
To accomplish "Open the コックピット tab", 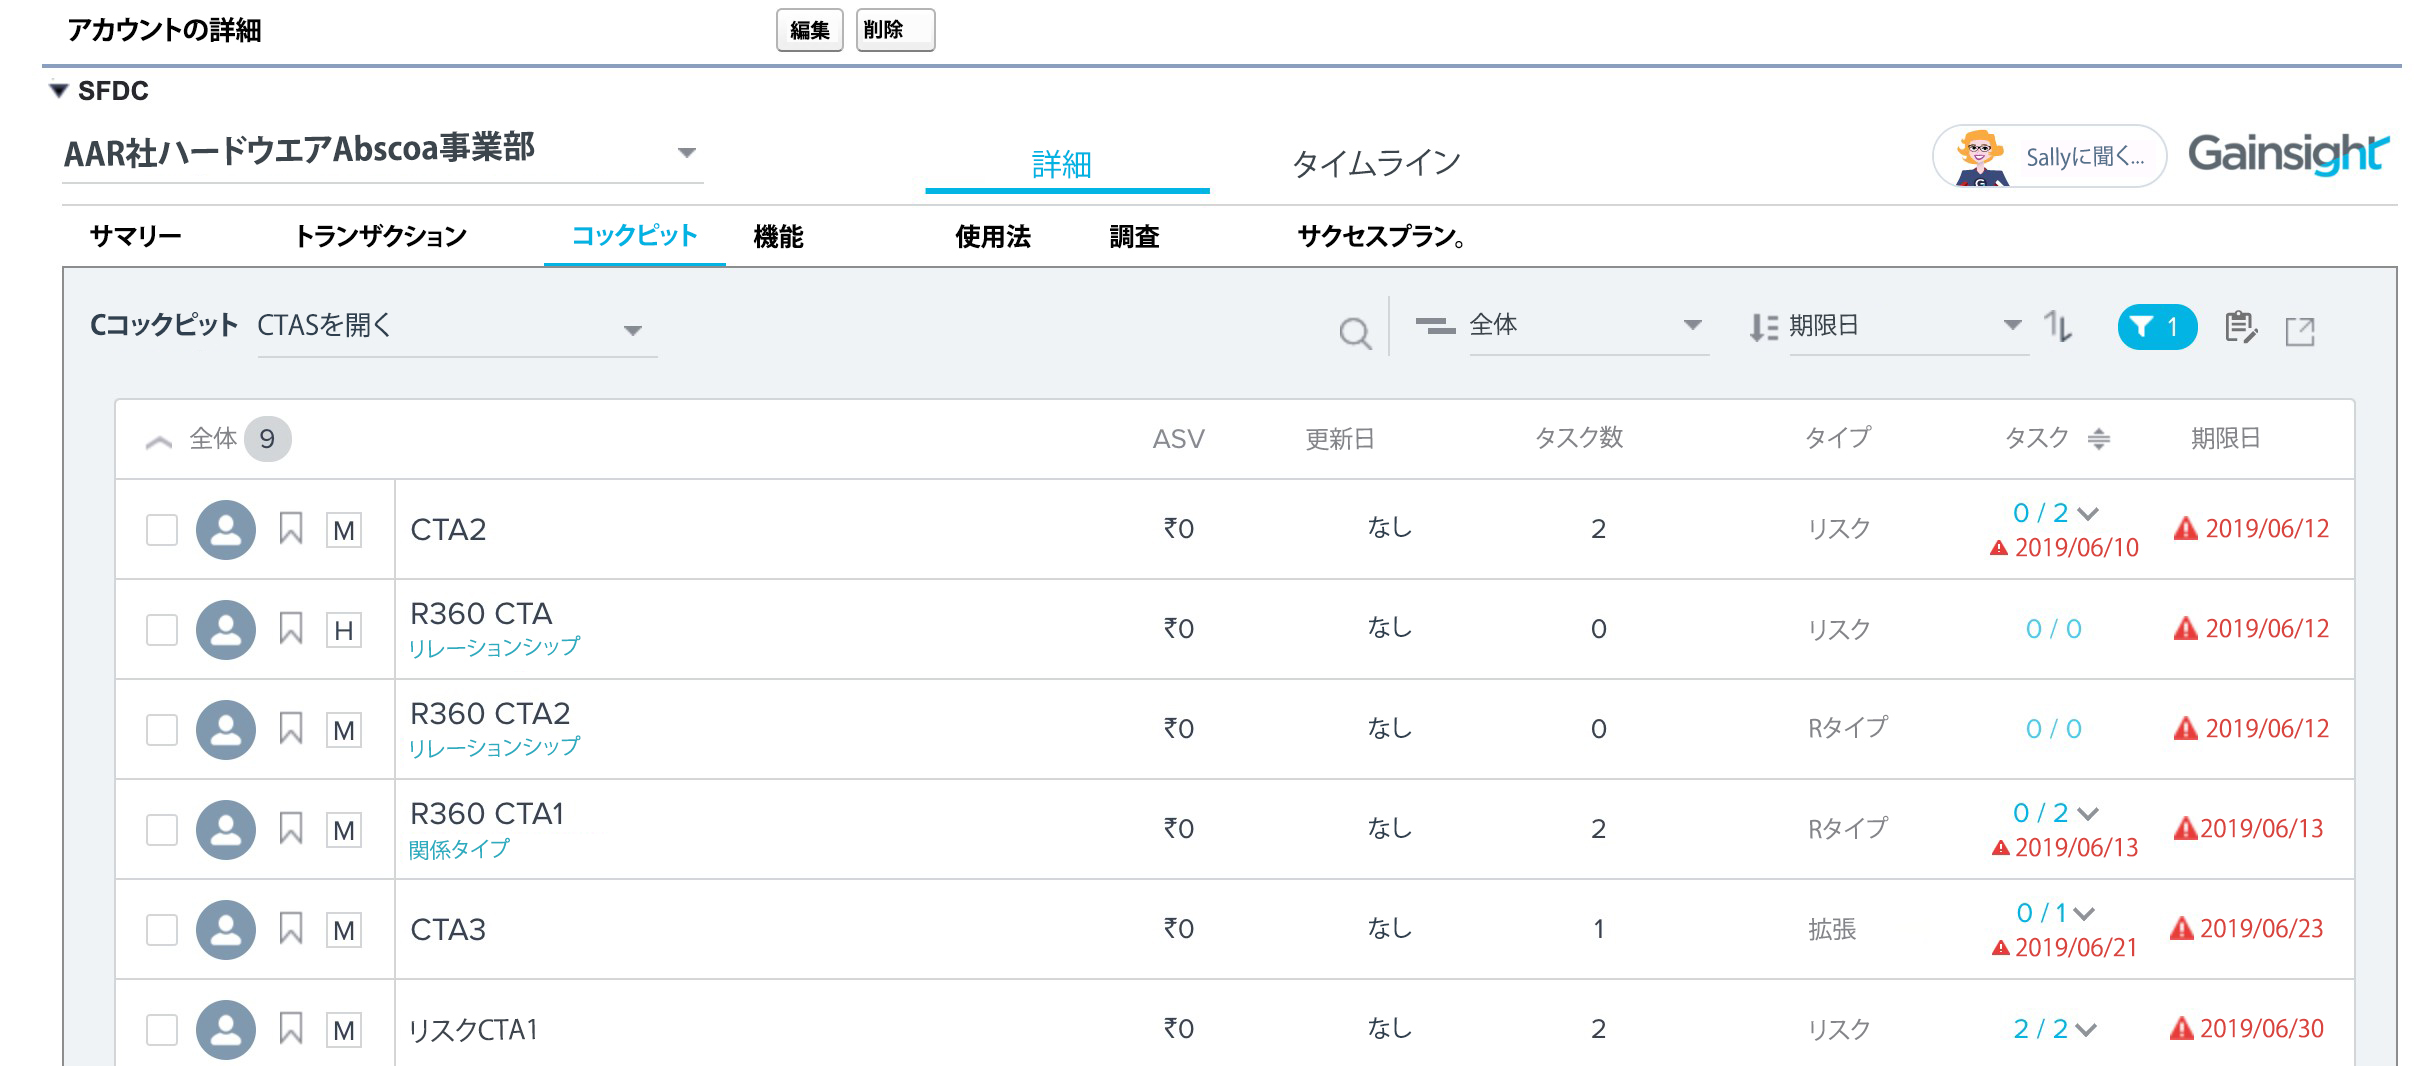I will [634, 236].
